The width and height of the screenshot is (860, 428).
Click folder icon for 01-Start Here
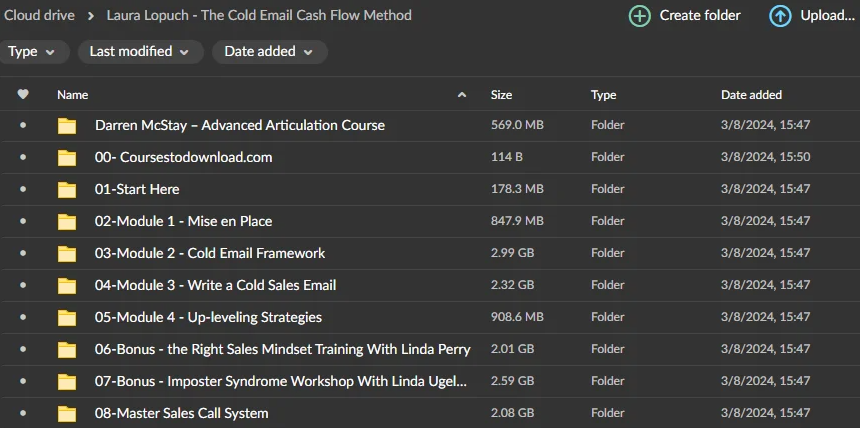pos(67,190)
